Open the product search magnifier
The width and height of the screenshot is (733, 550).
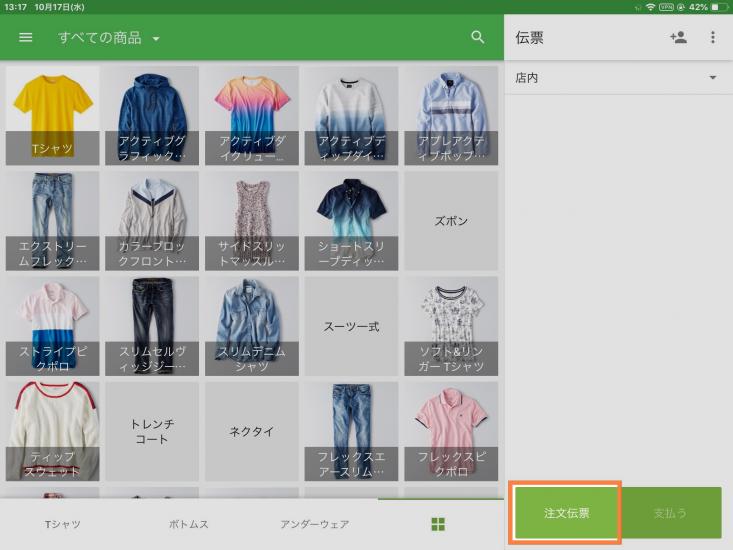[477, 37]
